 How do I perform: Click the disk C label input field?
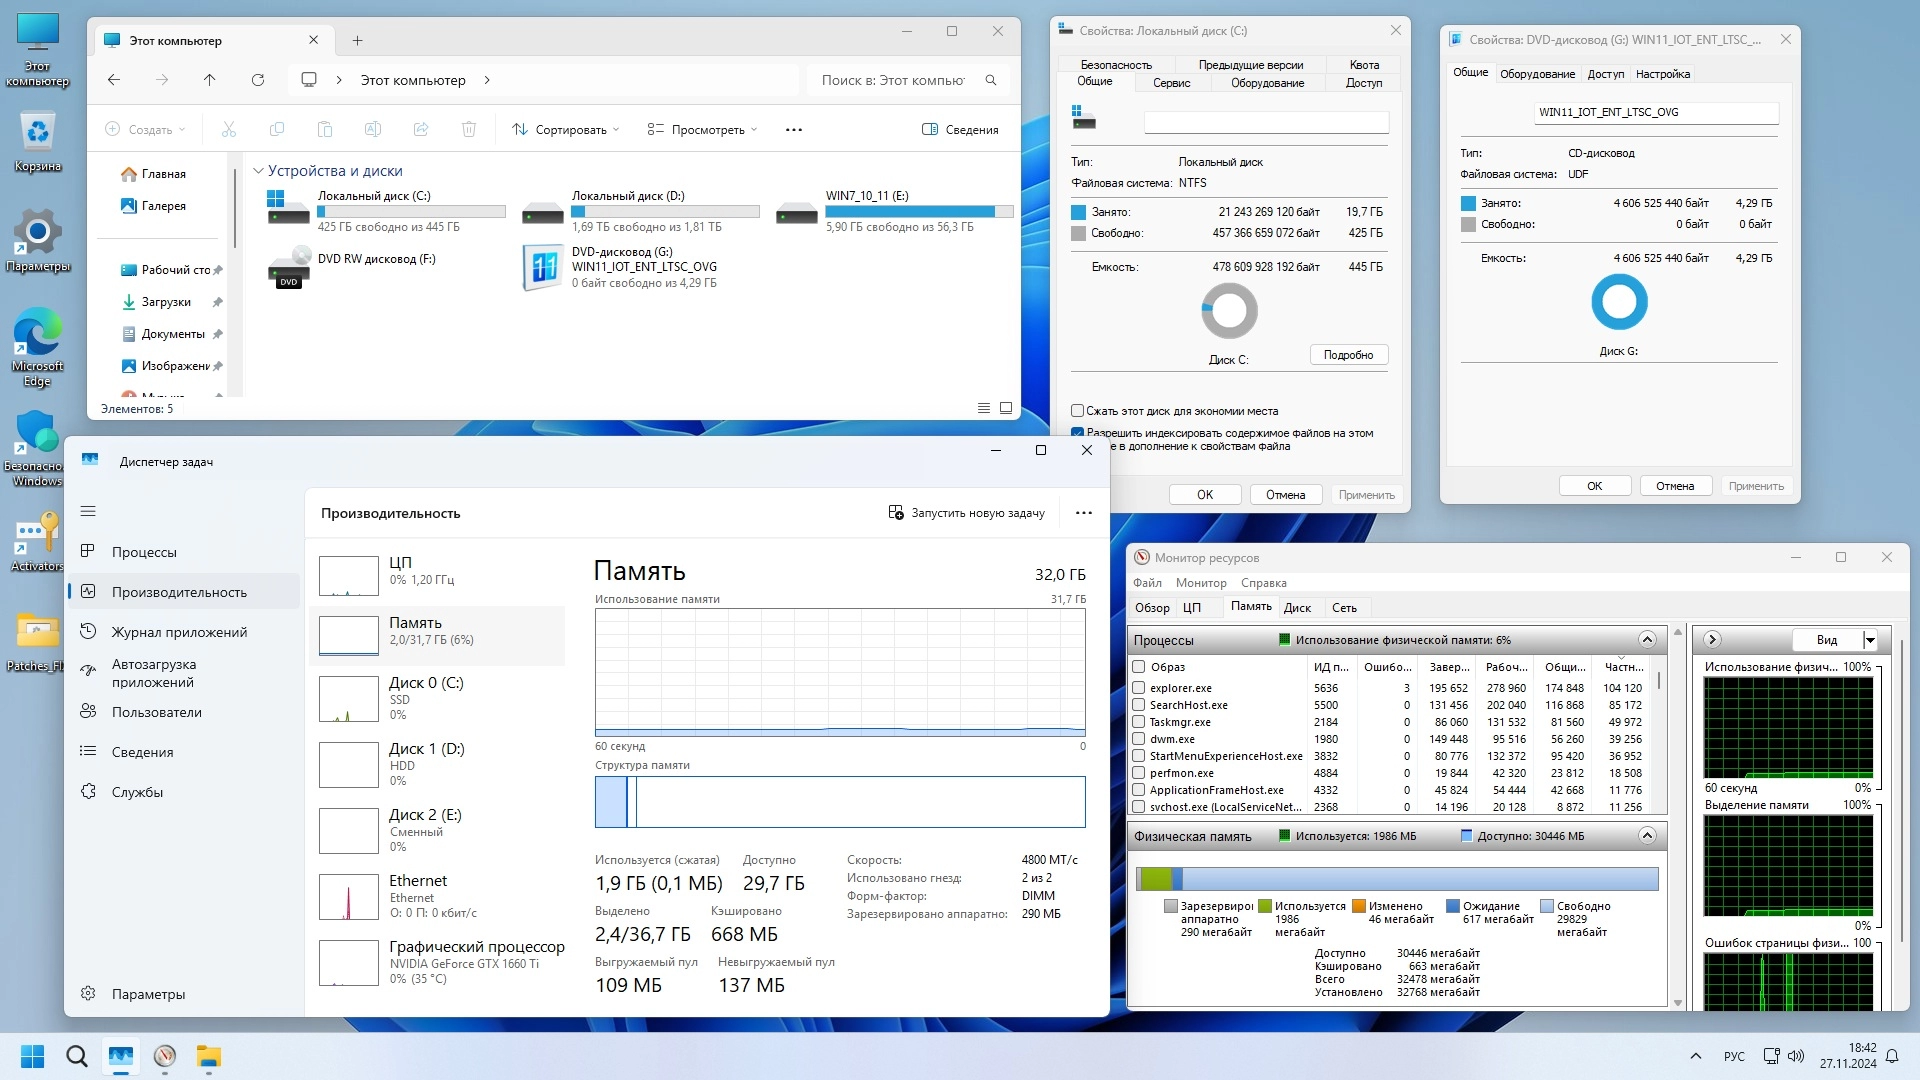pyautogui.click(x=1265, y=122)
